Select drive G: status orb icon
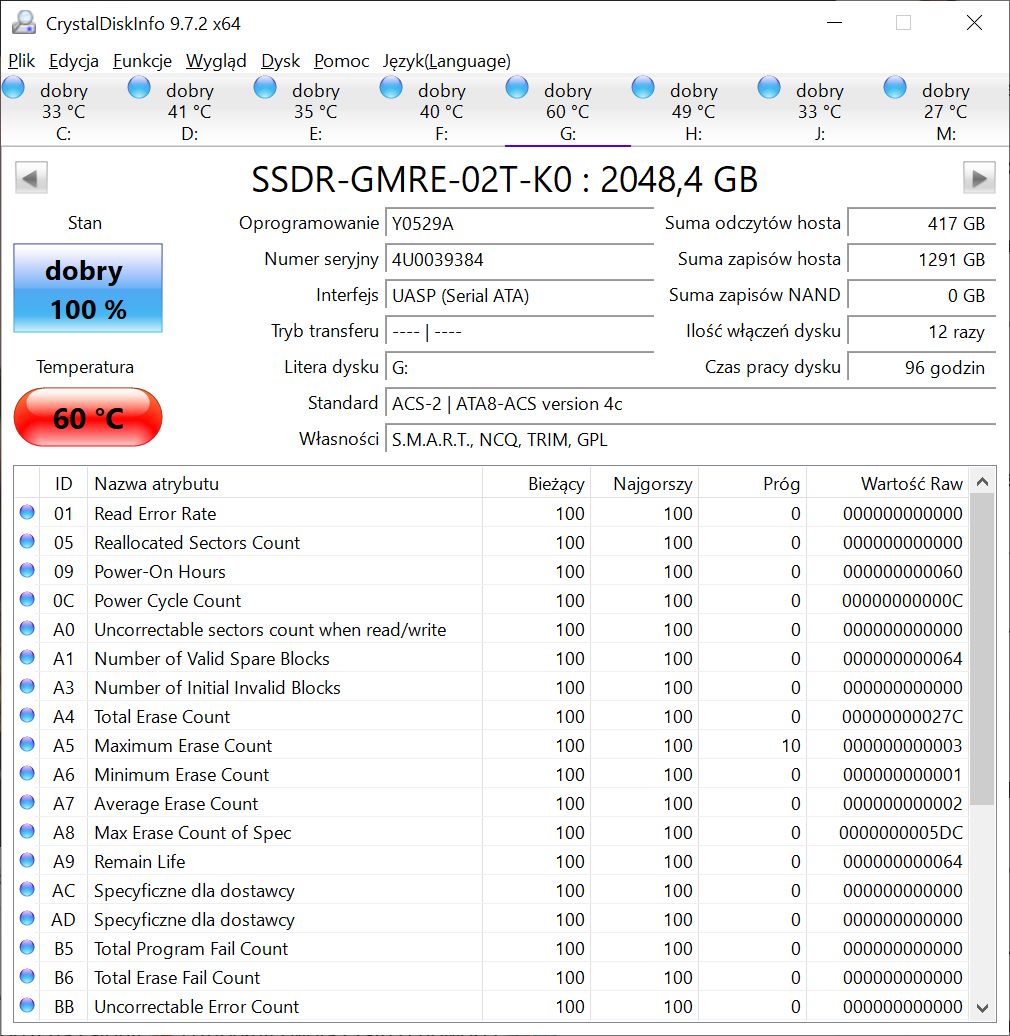This screenshot has height=1036, width=1010. 517,87
